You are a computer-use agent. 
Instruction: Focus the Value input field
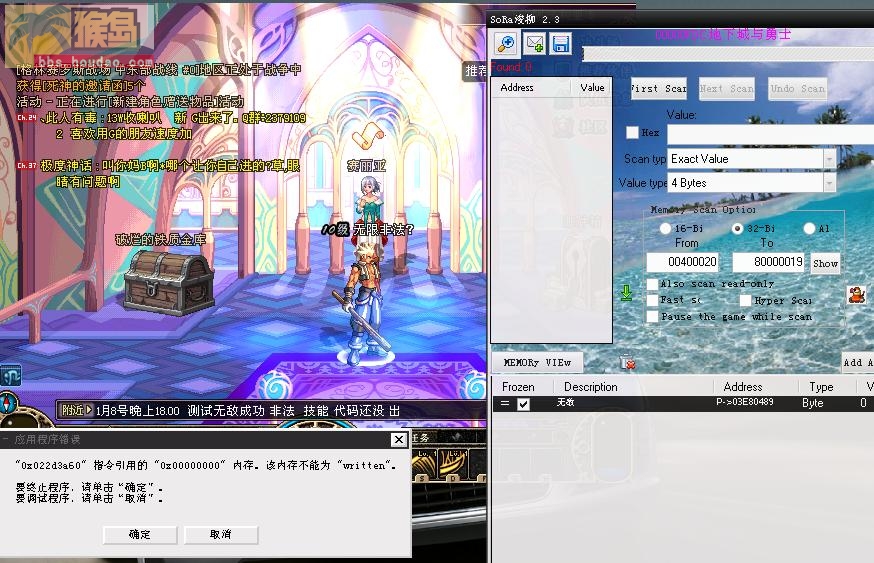(770, 134)
